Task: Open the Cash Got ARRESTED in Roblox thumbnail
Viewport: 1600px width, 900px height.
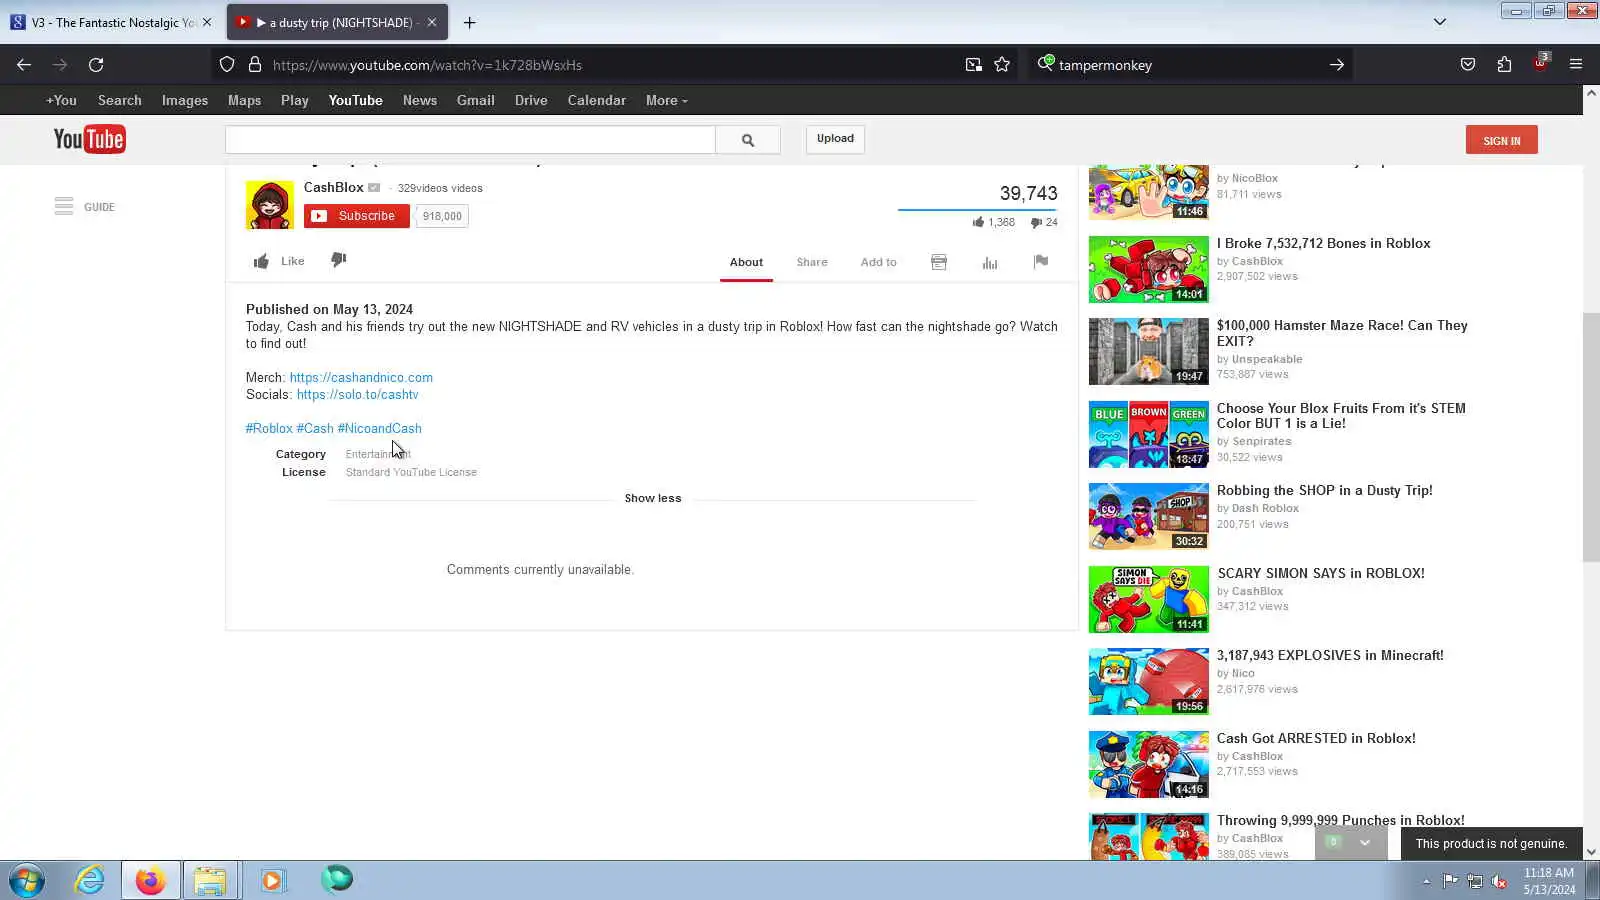Action: point(1149,764)
